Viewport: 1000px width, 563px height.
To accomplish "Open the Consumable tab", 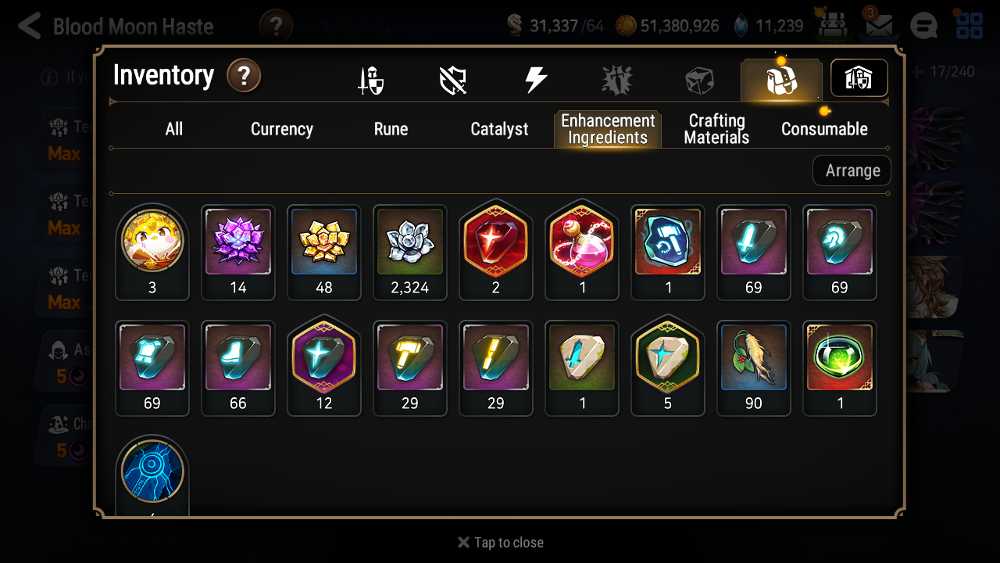I will pos(824,129).
